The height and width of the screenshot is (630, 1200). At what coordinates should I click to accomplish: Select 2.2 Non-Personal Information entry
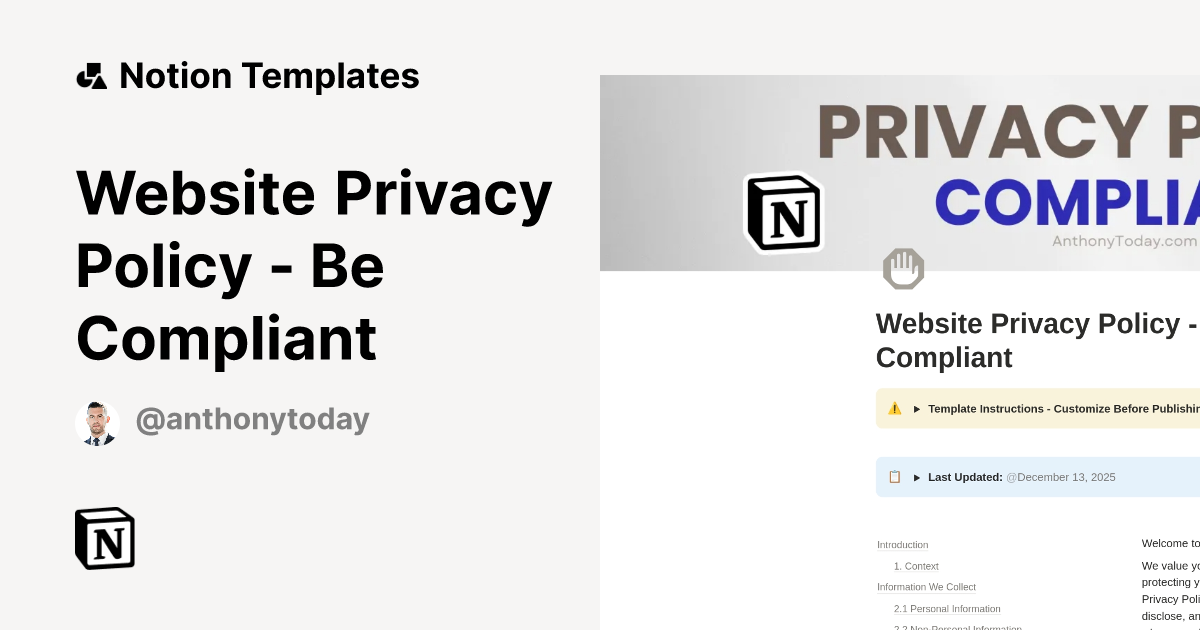(x=957, y=627)
